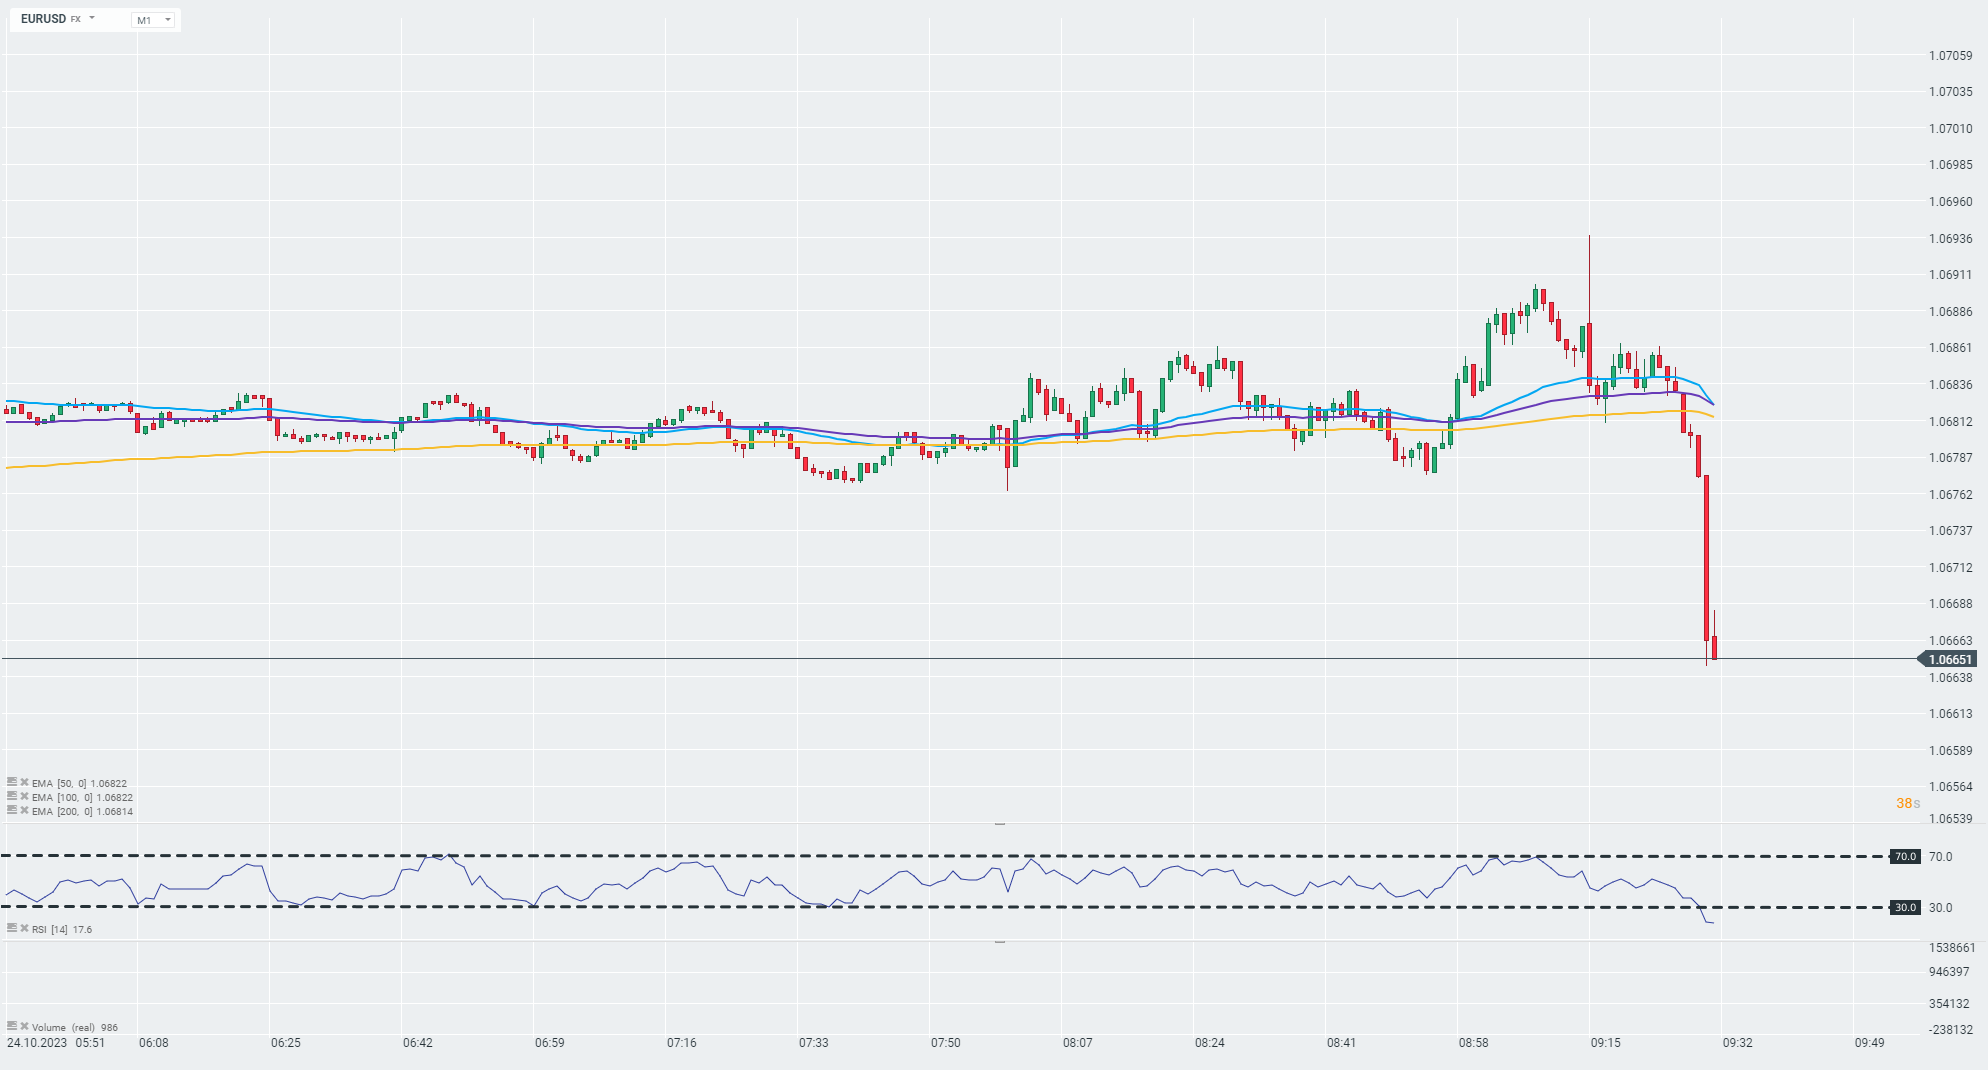1988x1070 pixels.
Task: Grab the divider handle above RSI panel
Action: [1000, 824]
